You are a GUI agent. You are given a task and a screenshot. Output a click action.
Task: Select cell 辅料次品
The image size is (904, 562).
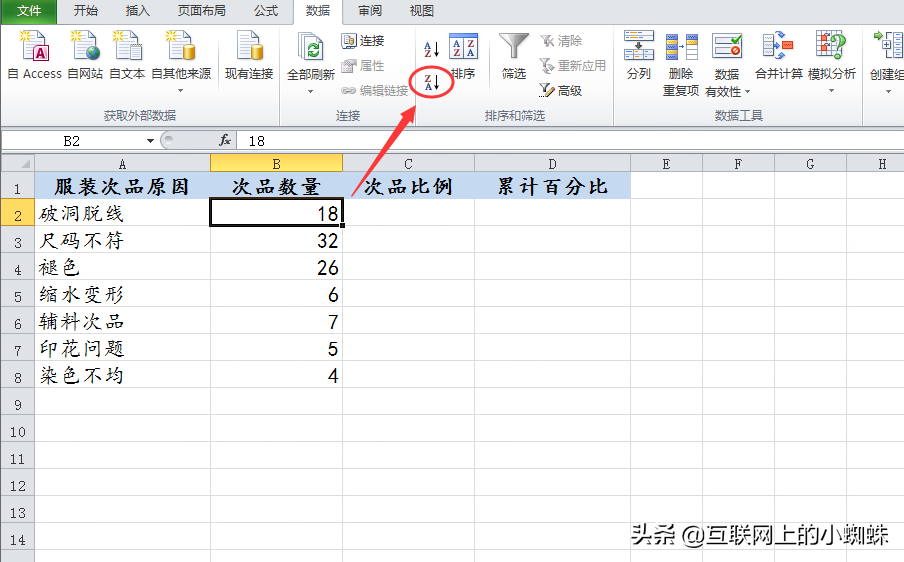(122, 321)
